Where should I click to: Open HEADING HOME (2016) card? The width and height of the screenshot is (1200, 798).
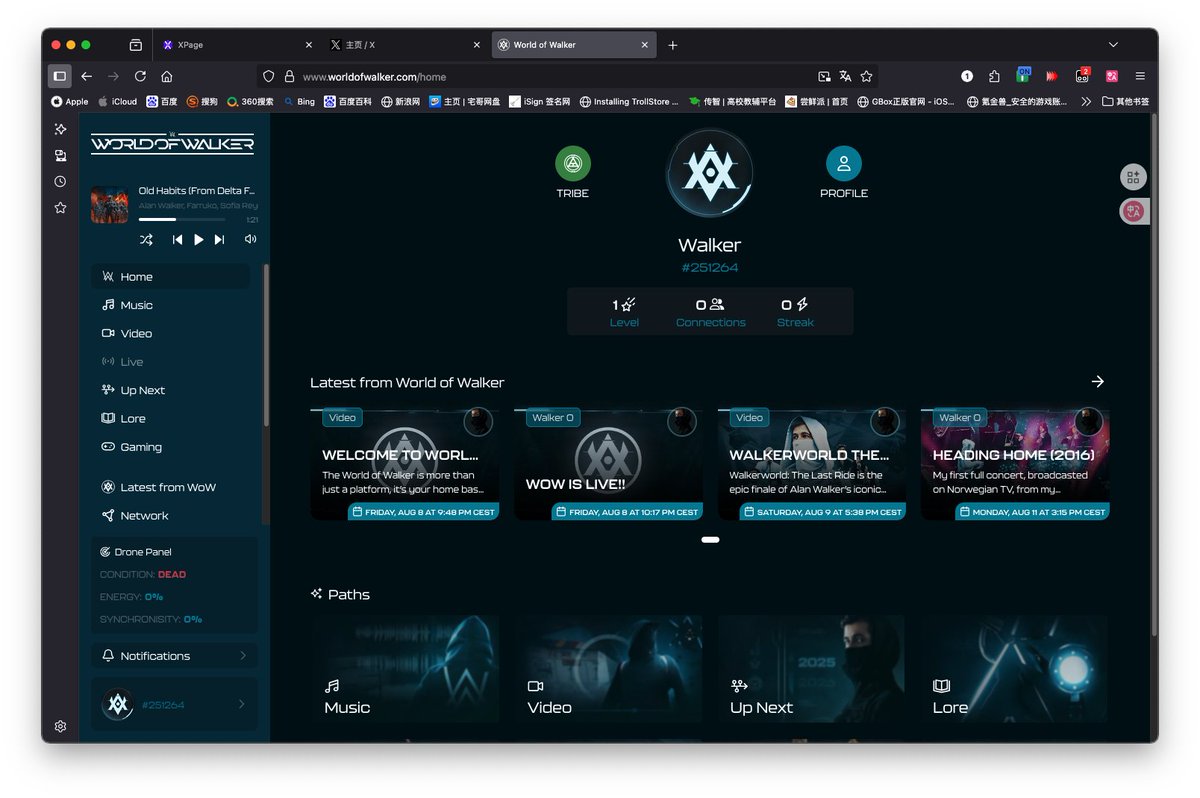[x=1015, y=464]
